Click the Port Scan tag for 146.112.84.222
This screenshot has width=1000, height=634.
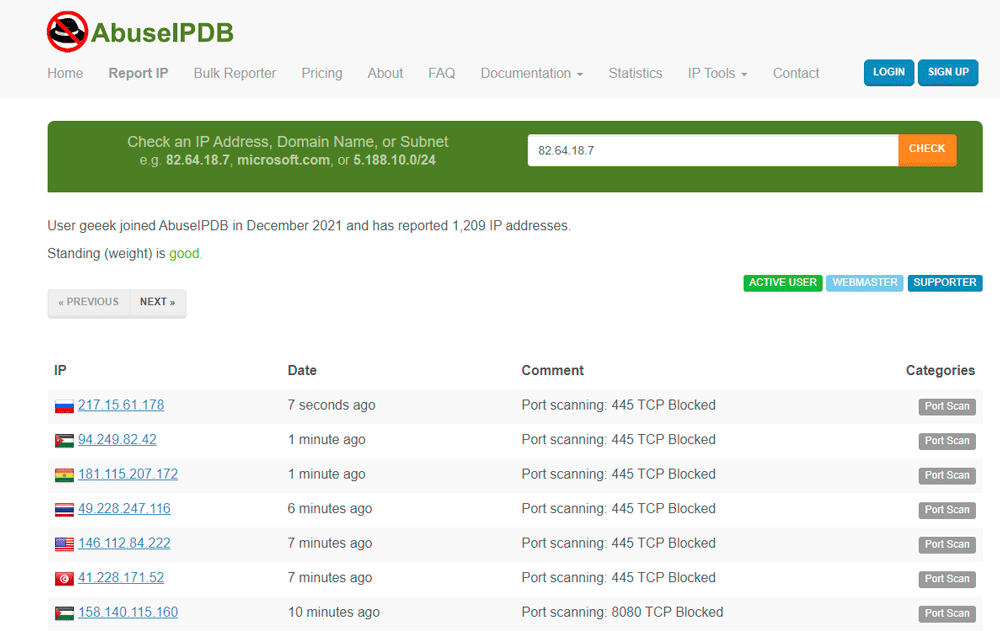[x=947, y=544]
